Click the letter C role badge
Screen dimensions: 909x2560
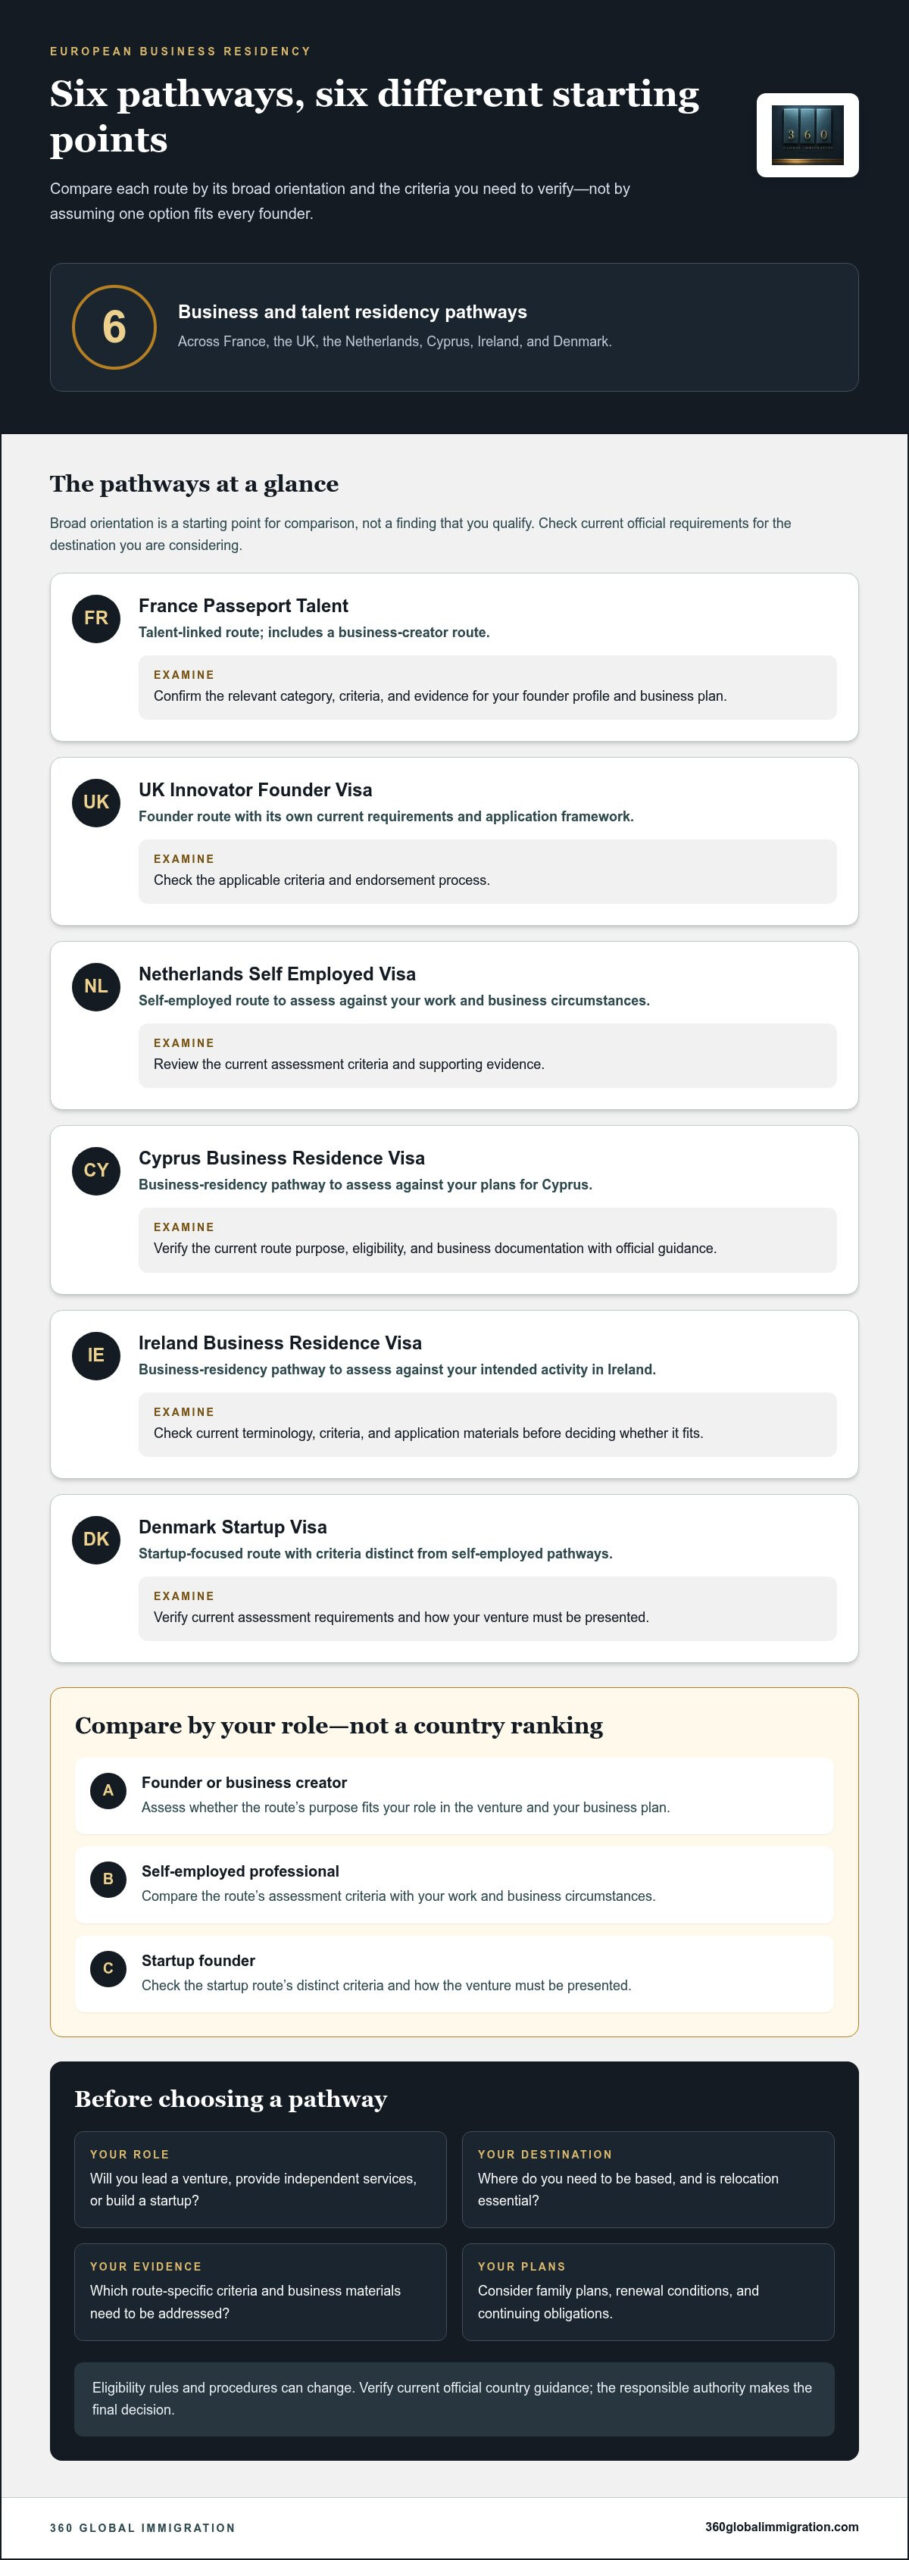pos(108,1968)
